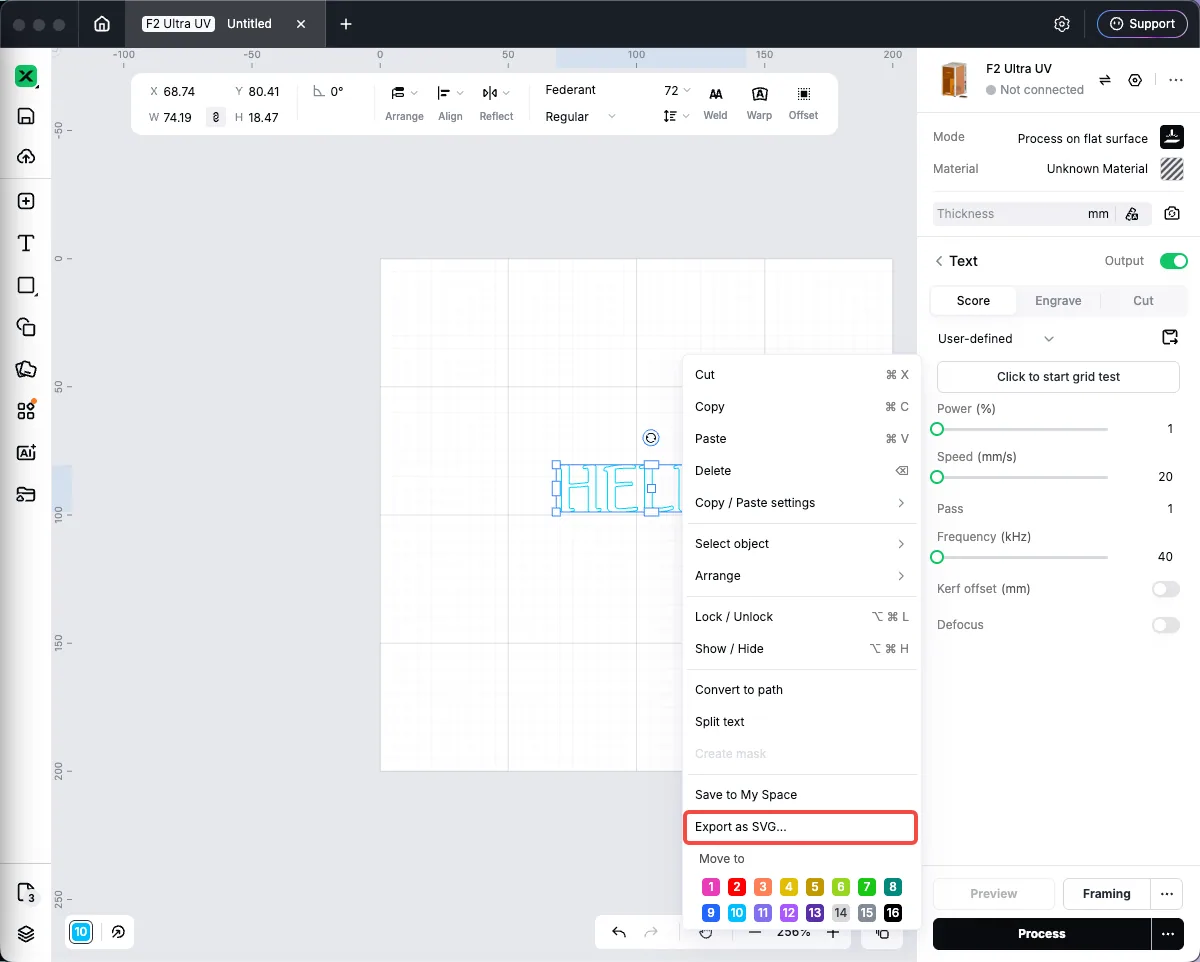This screenshot has height=962, width=1200.
Task: Click the home icon in title bar
Action: click(x=102, y=24)
